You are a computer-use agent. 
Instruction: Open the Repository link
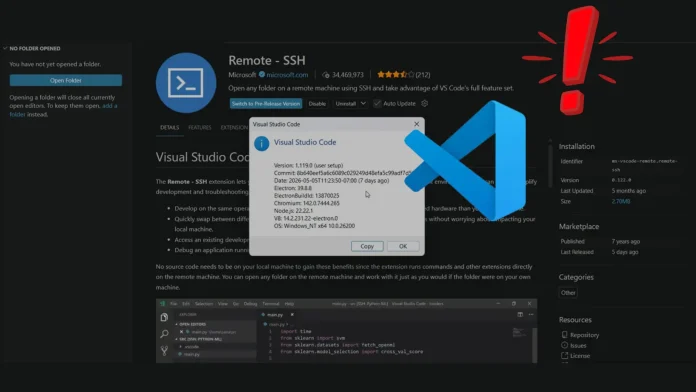pyautogui.click(x=584, y=335)
